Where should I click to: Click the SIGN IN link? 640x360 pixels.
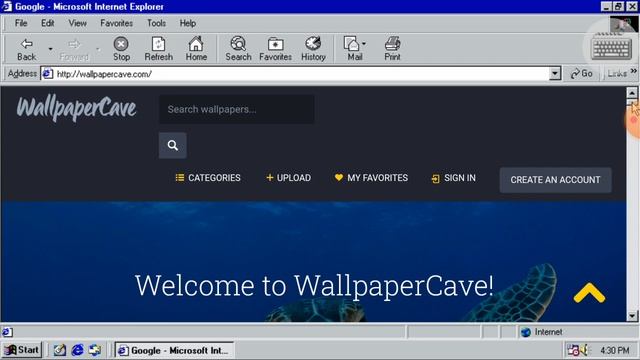(453, 178)
